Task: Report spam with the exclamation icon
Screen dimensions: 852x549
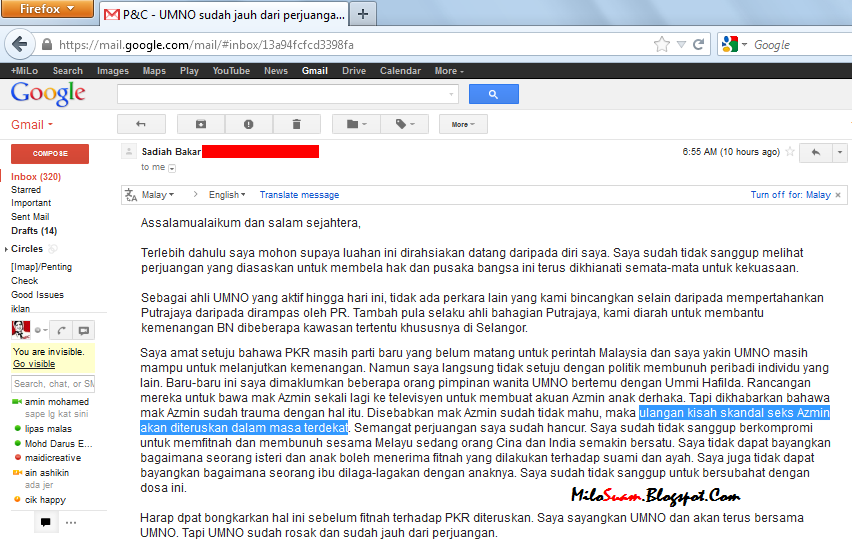Action: coord(248,124)
